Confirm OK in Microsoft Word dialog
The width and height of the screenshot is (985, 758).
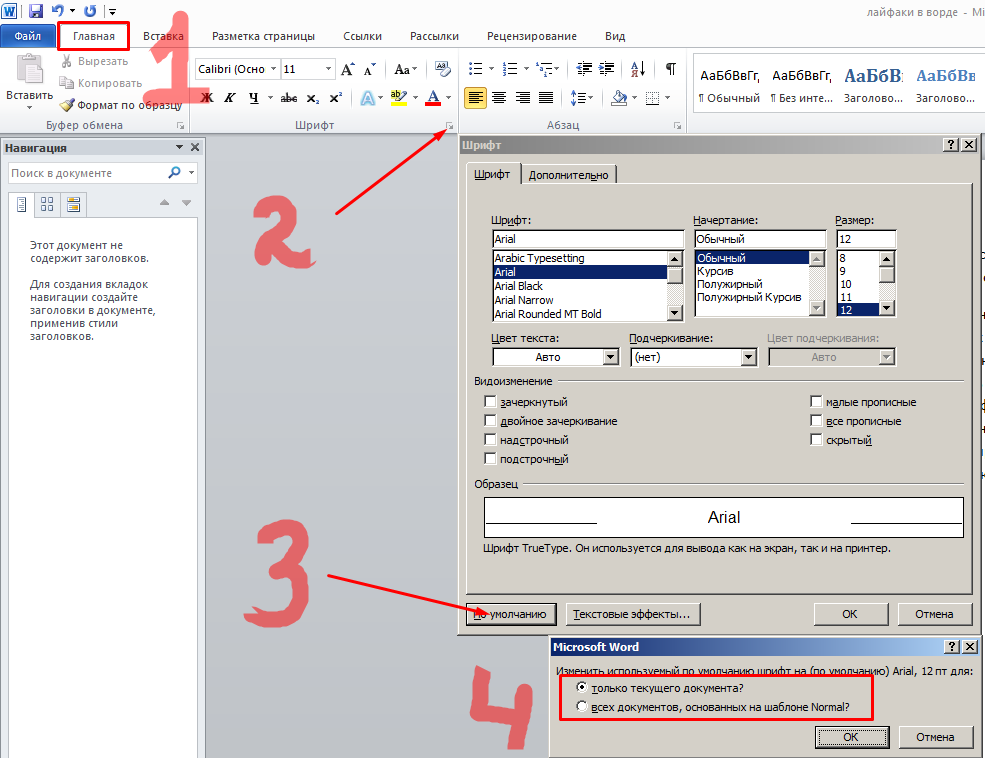point(851,737)
